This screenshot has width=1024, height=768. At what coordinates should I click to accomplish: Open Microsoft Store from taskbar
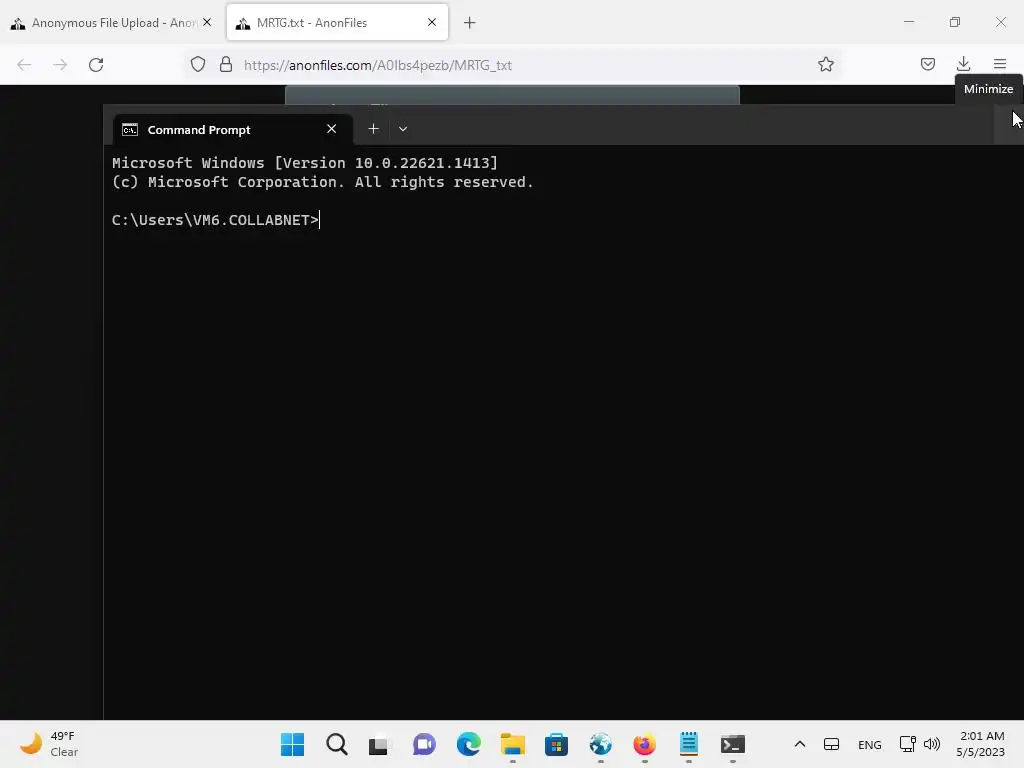coord(556,744)
